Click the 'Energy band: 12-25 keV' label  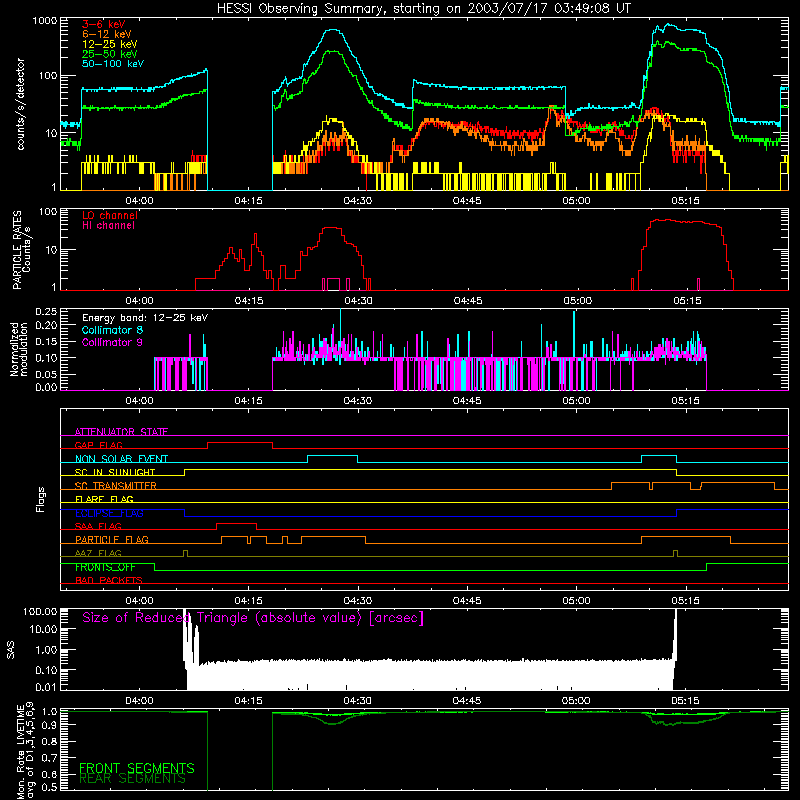[x=145, y=318]
